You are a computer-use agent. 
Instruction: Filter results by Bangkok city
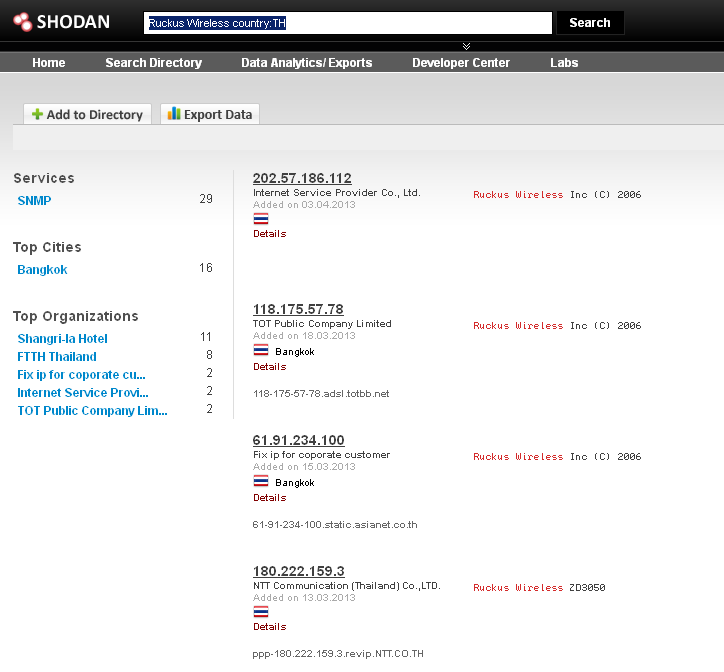click(x=42, y=270)
